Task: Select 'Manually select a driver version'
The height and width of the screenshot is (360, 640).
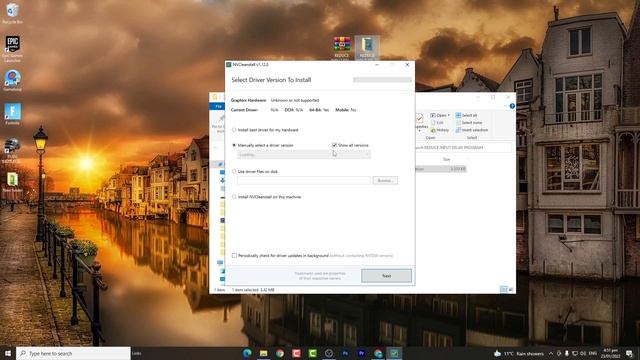Action: [x=262, y=145]
